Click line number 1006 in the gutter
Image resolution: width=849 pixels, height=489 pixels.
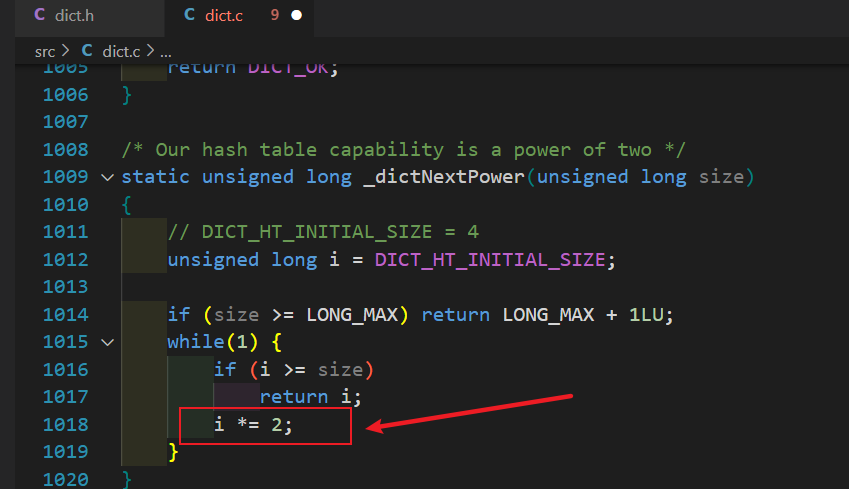click(66, 95)
